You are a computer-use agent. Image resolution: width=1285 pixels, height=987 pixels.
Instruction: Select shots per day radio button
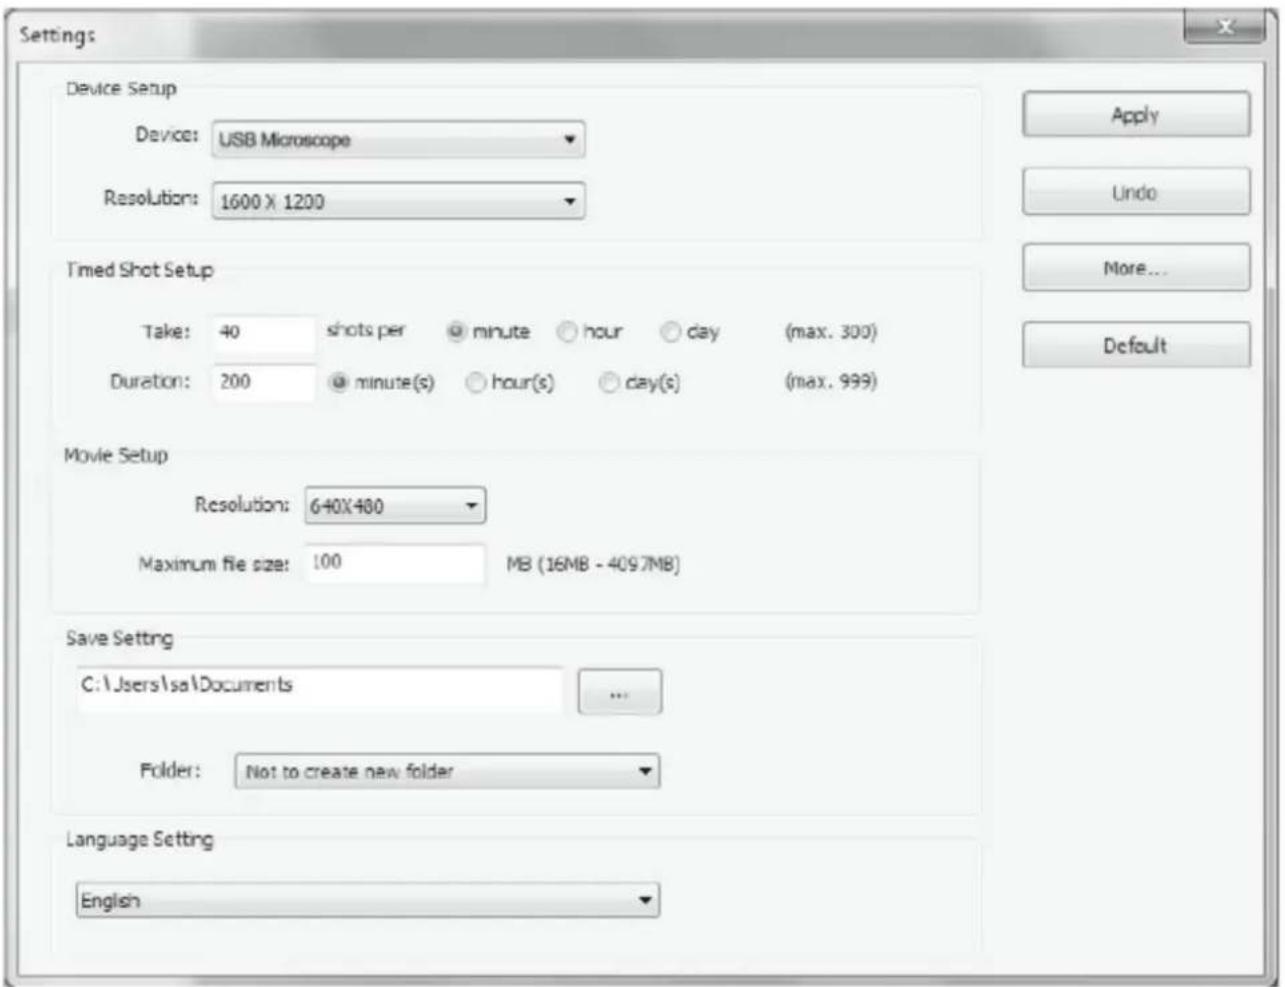(x=671, y=331)
